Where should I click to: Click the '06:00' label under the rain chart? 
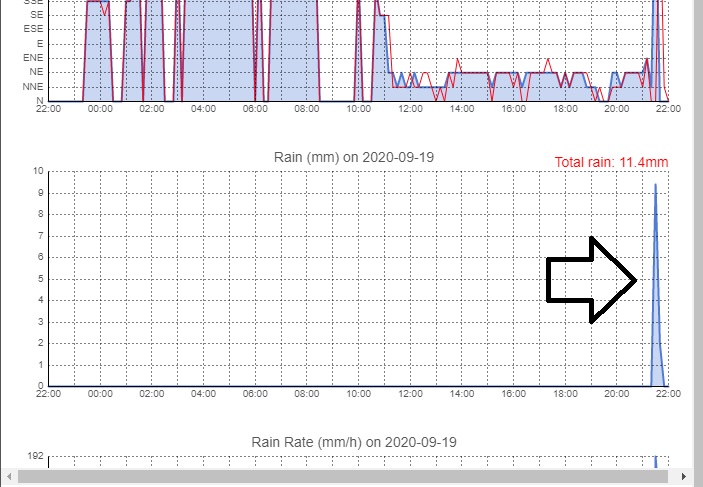click(x=255, y=394)
